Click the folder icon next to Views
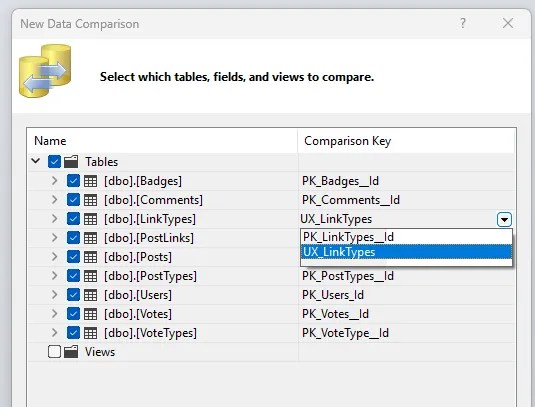The height and width of the screenshot is (407, 535). pos(71,352)
